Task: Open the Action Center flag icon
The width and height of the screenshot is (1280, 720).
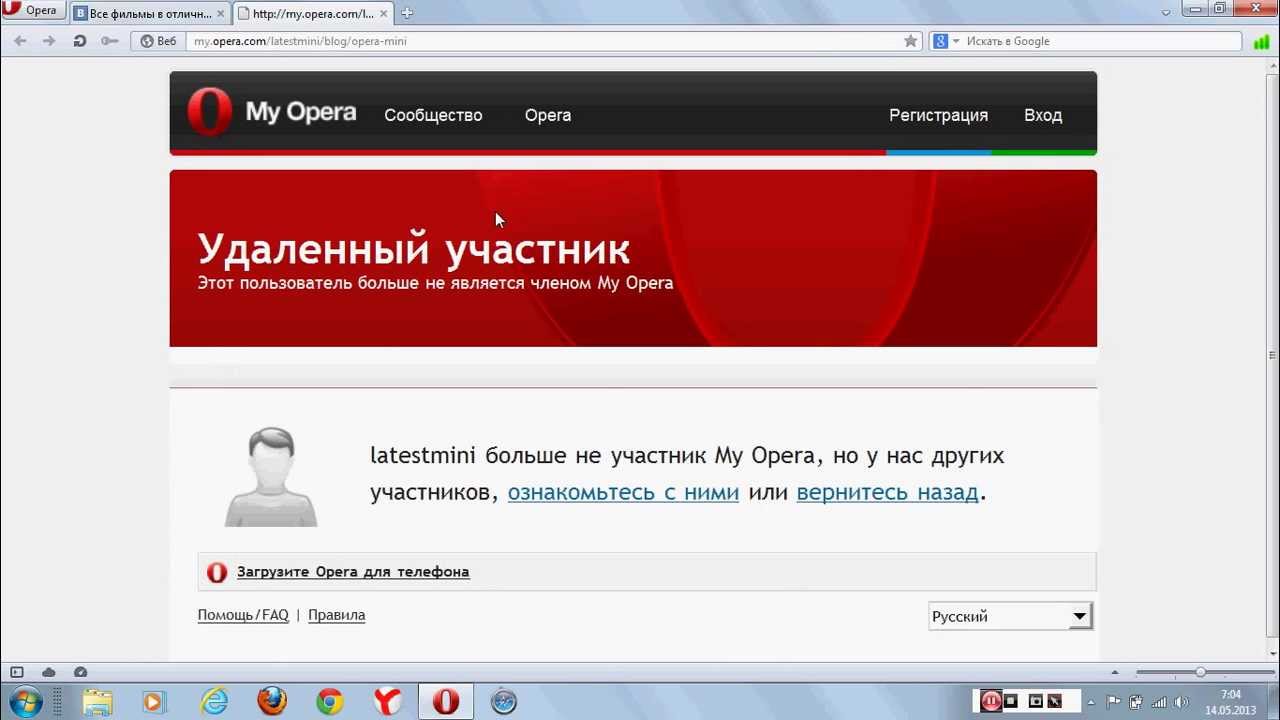Action: 1113,702
